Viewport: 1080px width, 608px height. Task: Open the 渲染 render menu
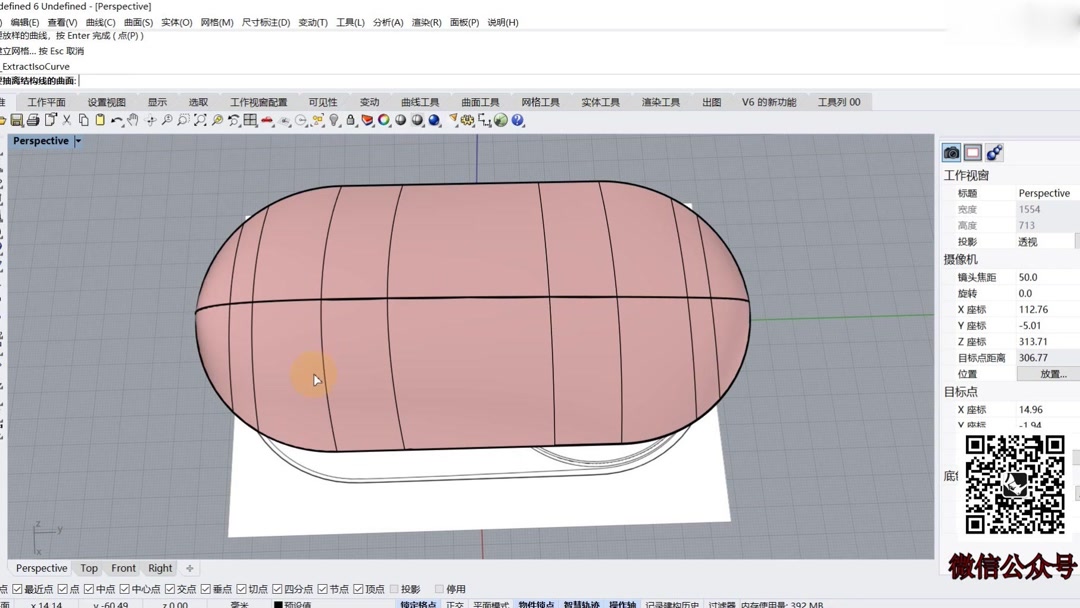point(426,22)
